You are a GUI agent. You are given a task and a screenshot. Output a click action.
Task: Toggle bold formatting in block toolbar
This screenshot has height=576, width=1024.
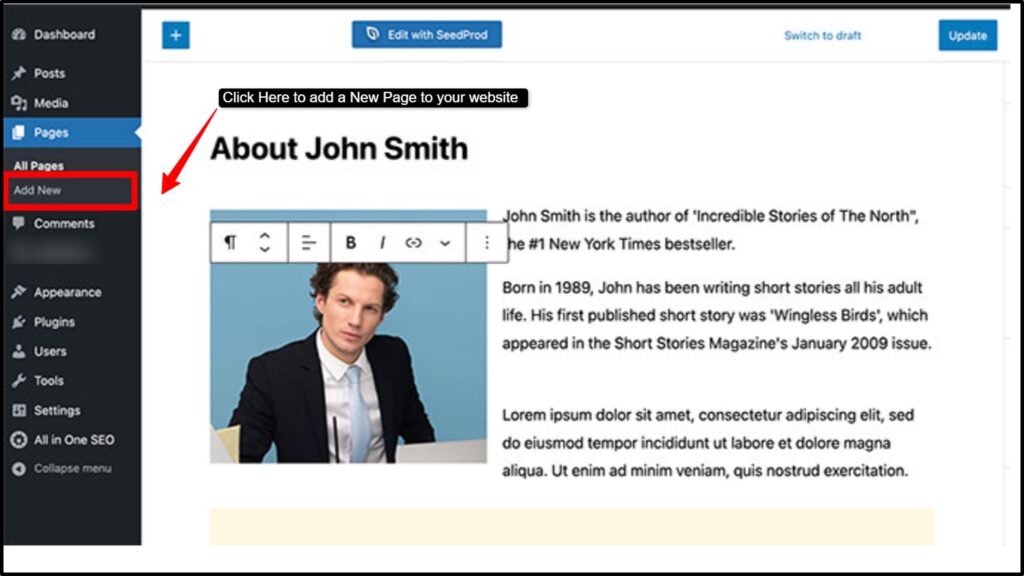[x=351, y=243]
